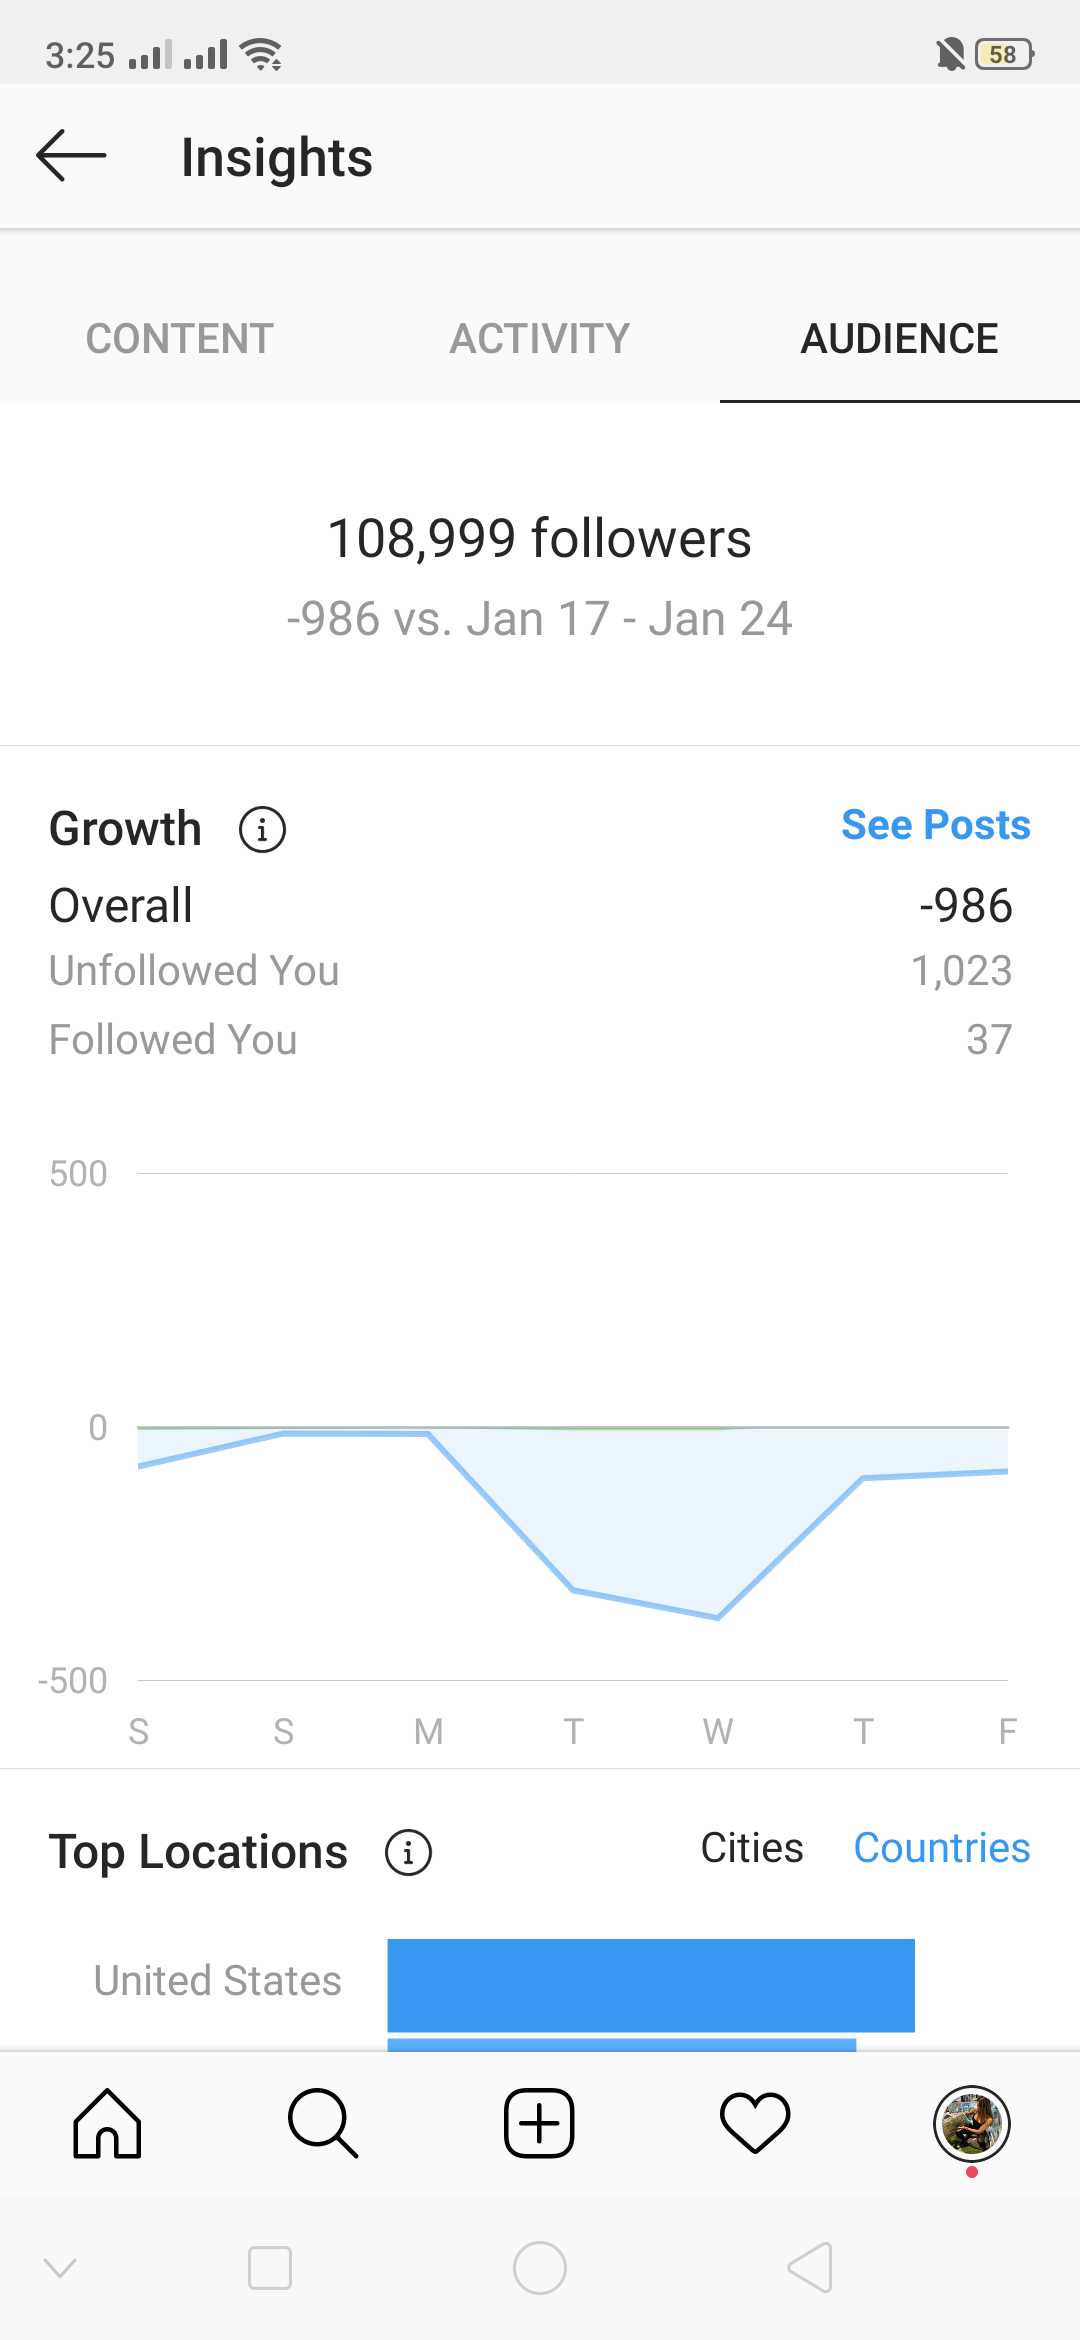
Task: Tap the new post plus icon
Action: [x=539, y=2123]
